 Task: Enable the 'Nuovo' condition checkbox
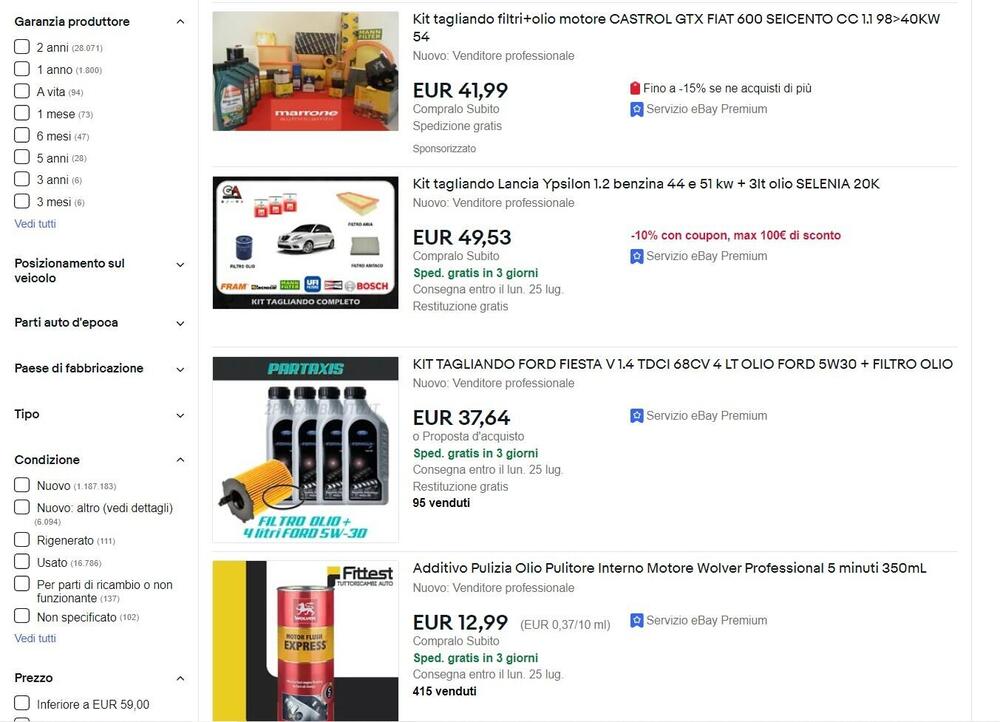pyautogui.click(x=22, y=485)
